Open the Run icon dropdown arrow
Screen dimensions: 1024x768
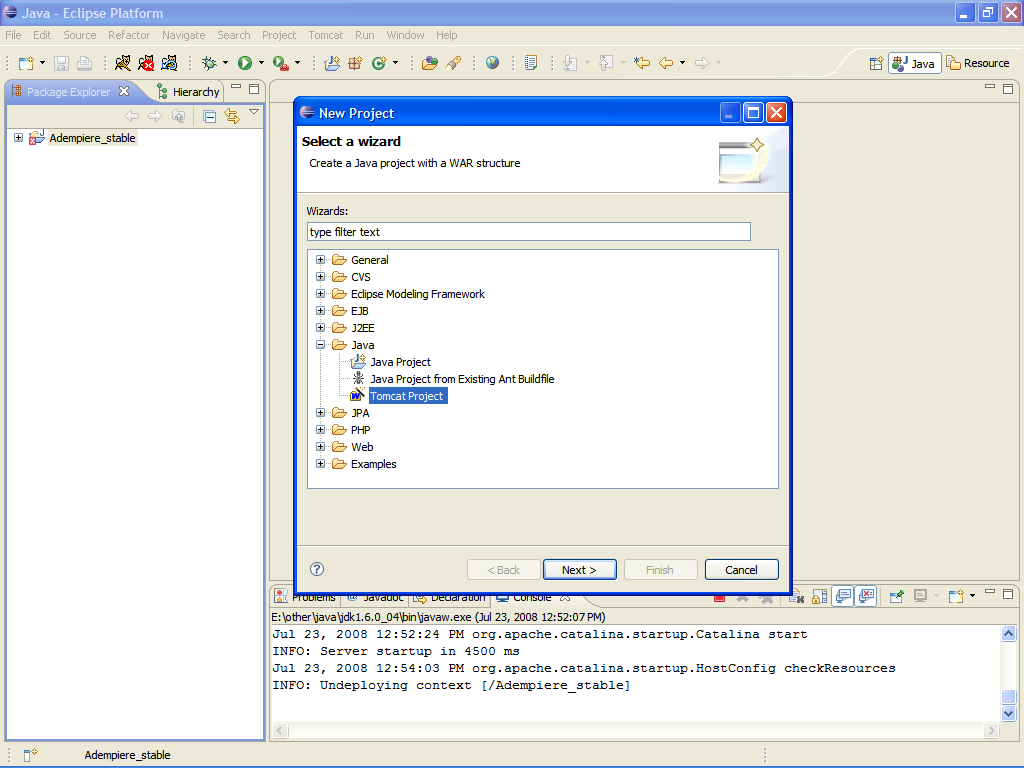[x=261, y=63]
